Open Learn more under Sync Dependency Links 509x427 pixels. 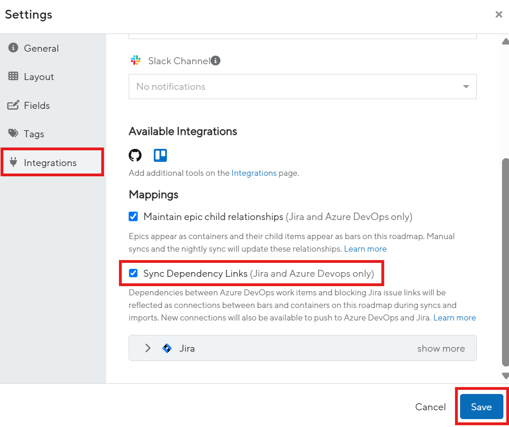[x=454, y=318]
